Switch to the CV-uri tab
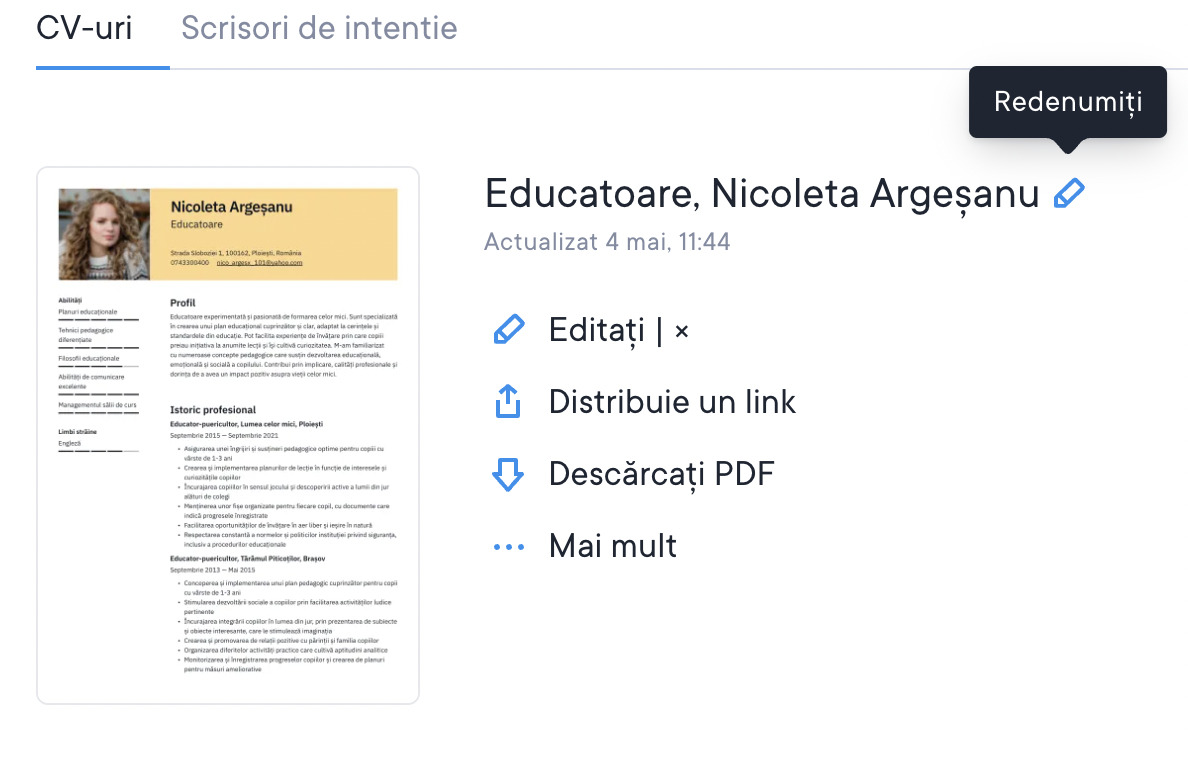The width and height of the screenshot is (1188, 758). 84,28
